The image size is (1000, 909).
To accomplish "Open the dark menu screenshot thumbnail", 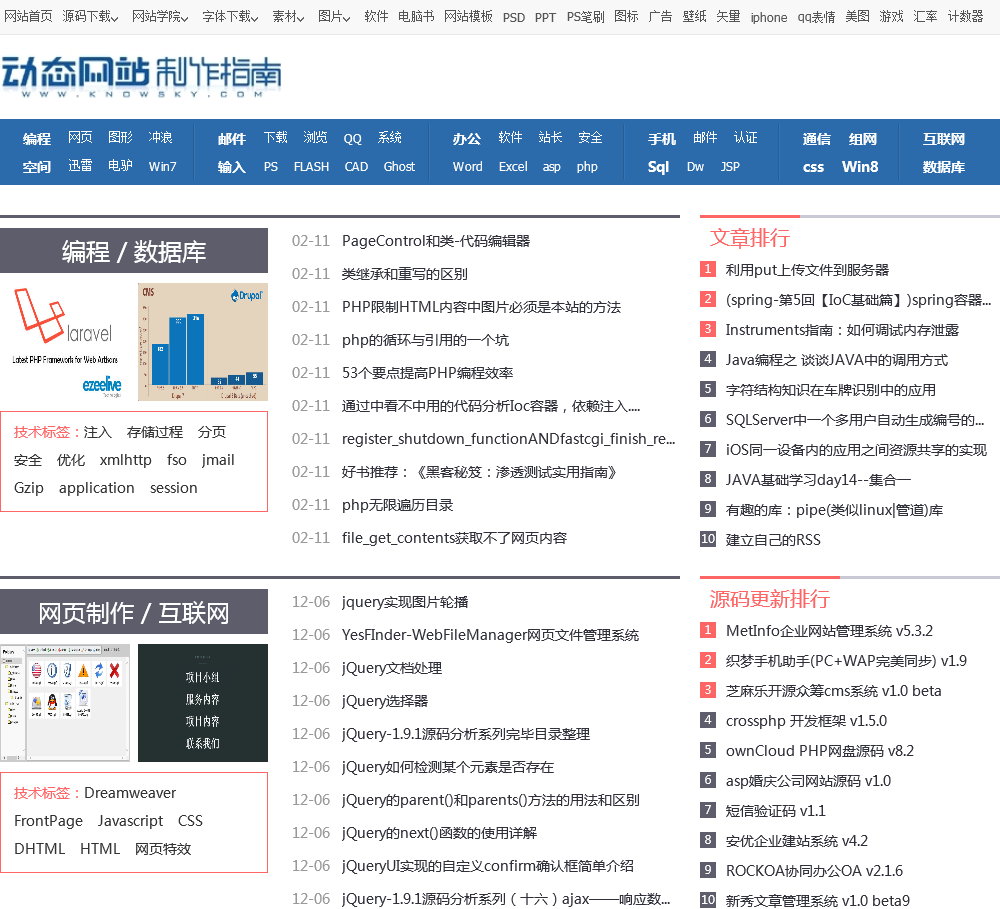I will 203,703.
